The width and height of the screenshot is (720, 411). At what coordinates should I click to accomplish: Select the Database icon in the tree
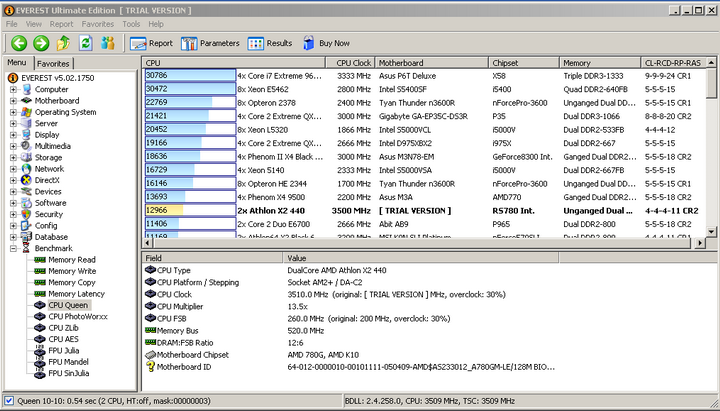coord(27,237)
